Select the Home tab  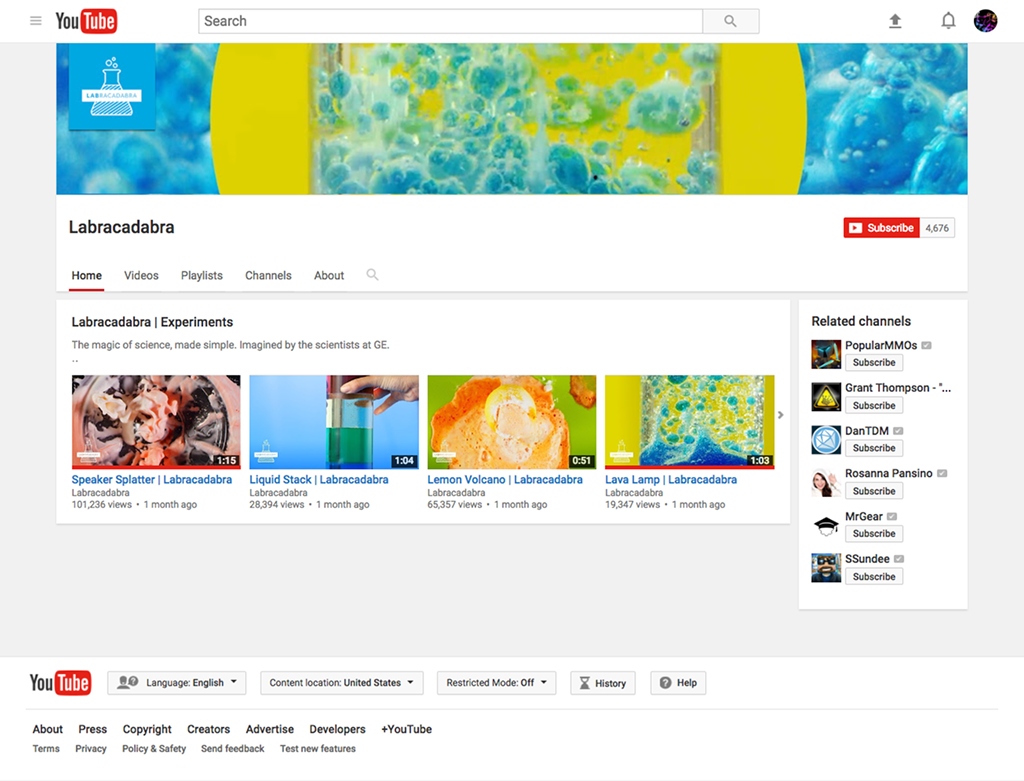(87, 276)
